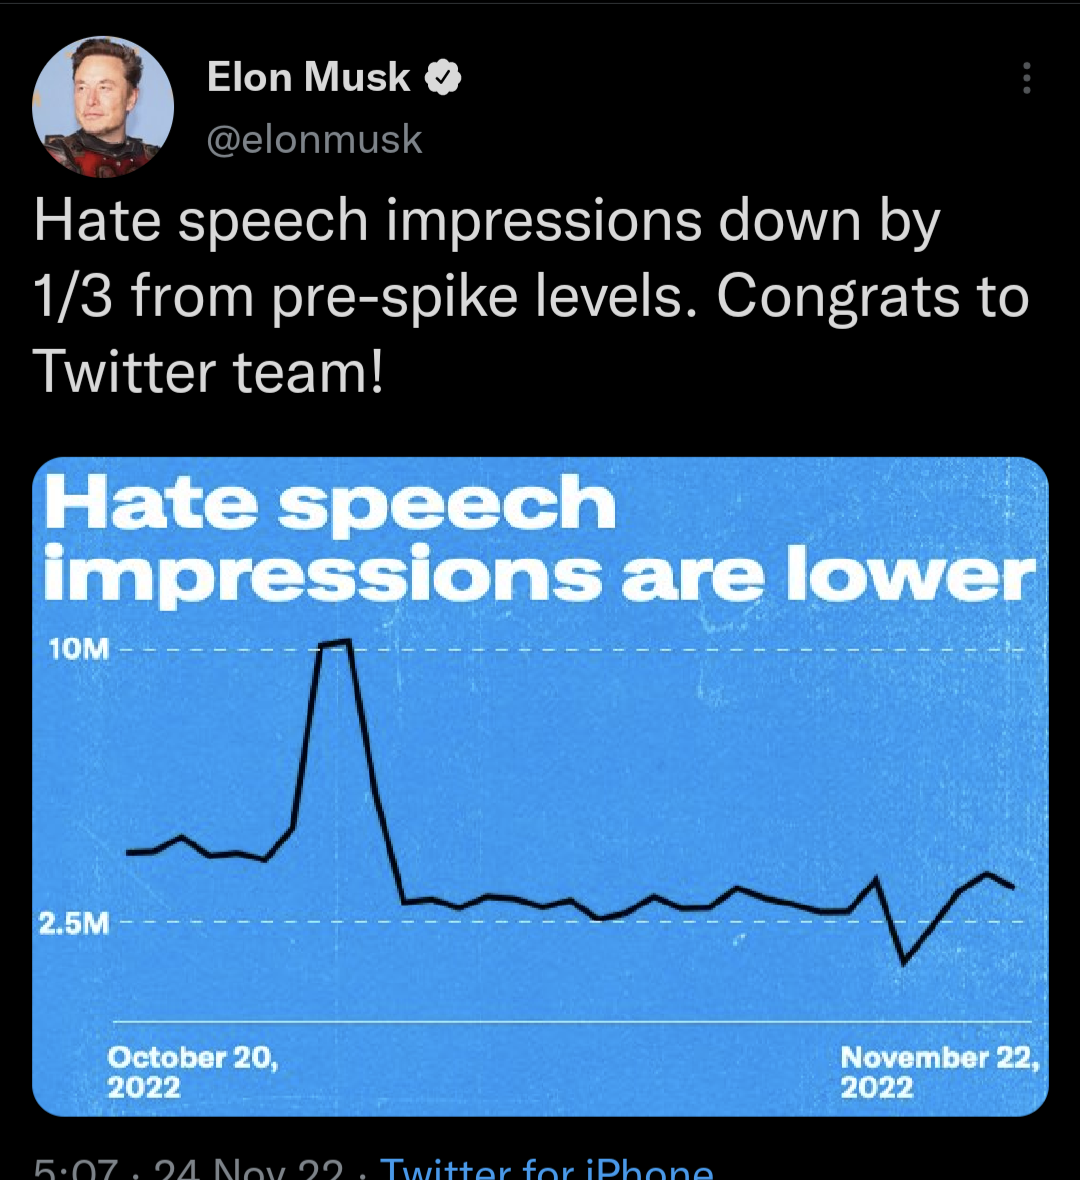This screenshot has height=1180, width=1080.
Task: Tap the Twitter for iPhone source link
Action: coord(546,1168)
